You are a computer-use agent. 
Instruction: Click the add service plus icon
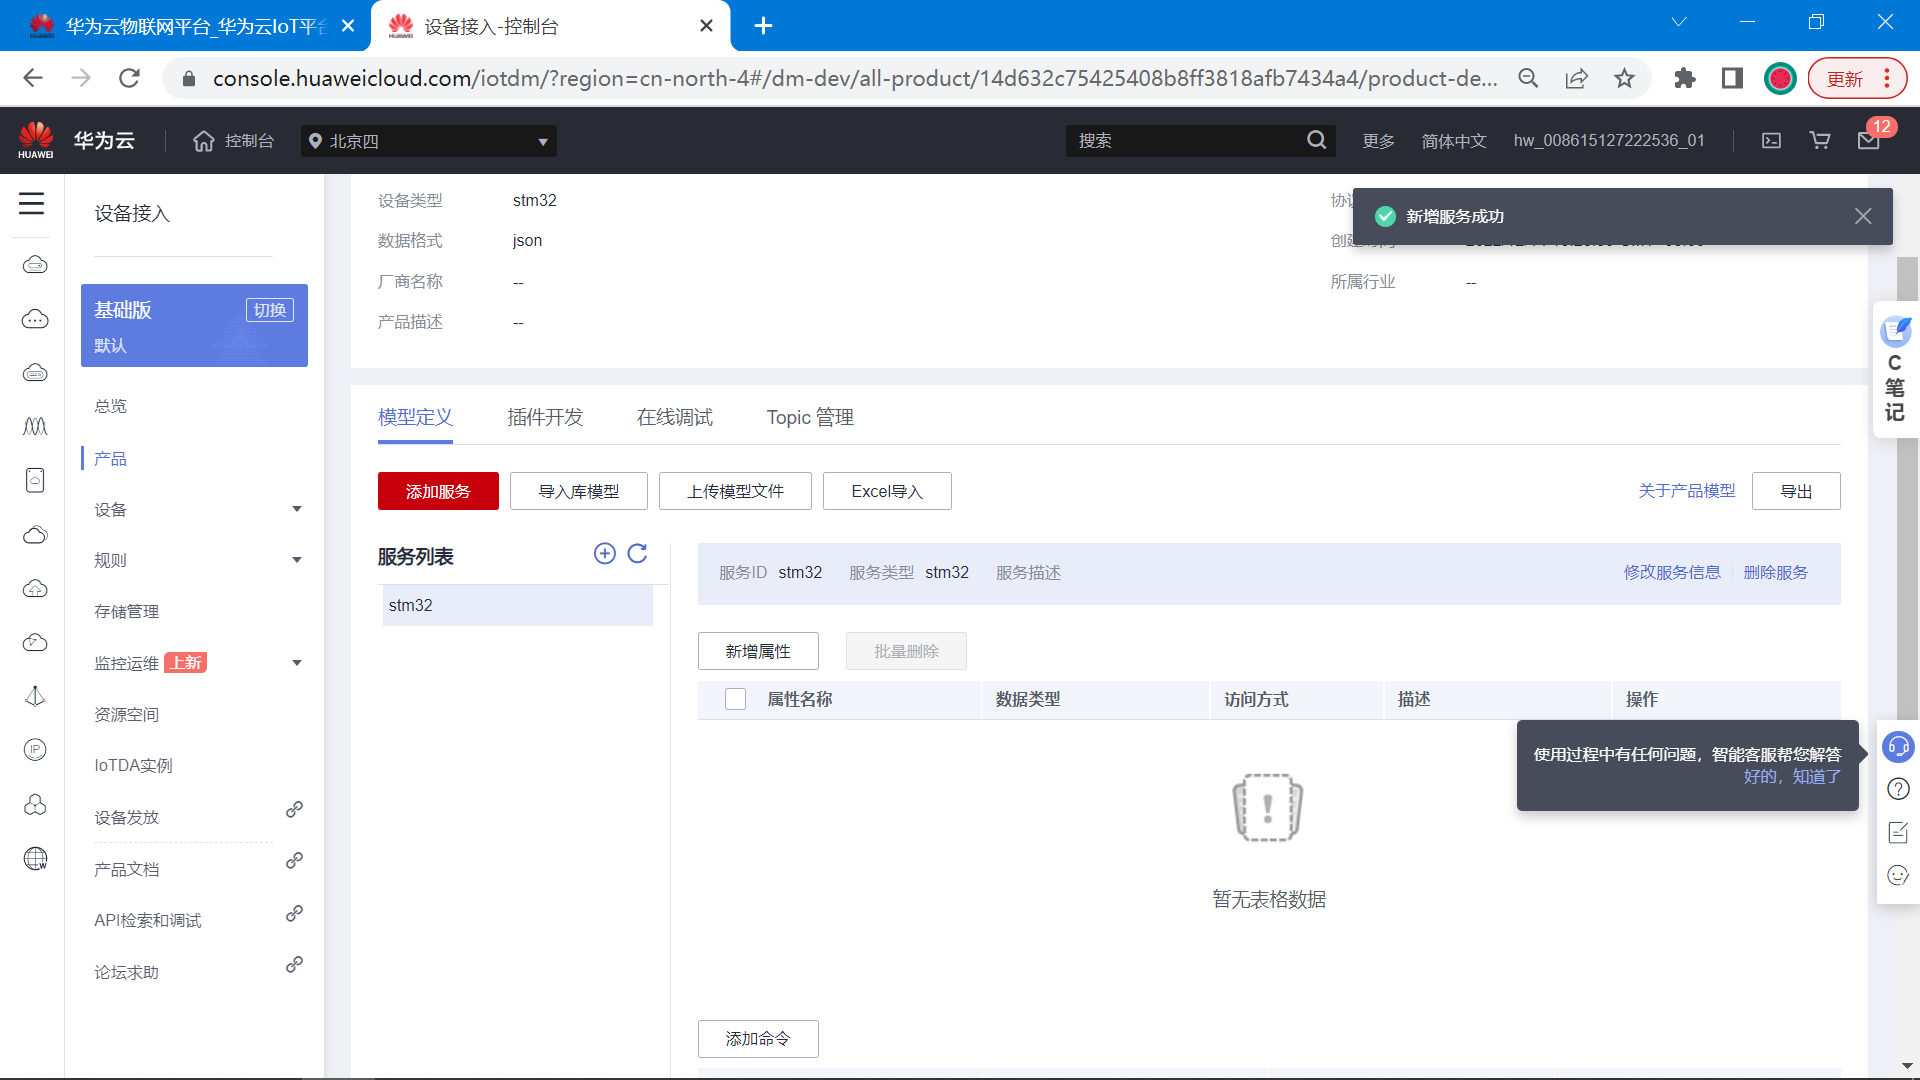(x=604, y=553)
